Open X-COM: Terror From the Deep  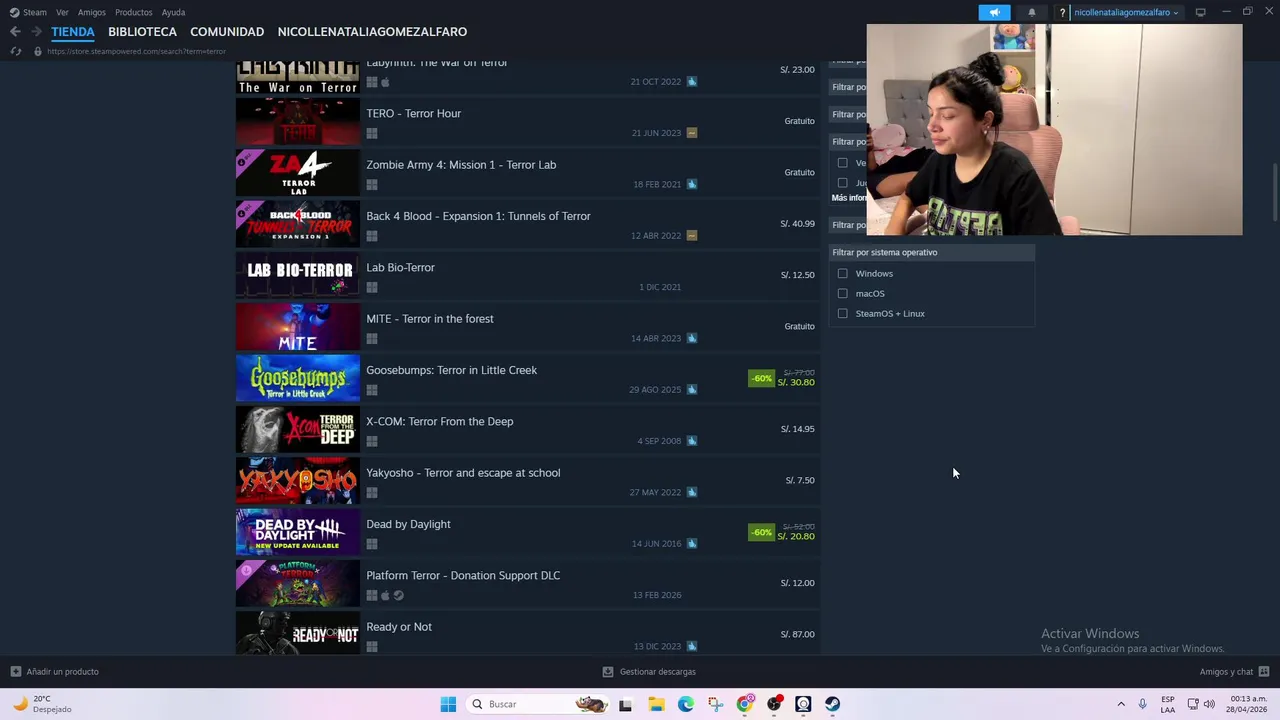tap(528, 429)
